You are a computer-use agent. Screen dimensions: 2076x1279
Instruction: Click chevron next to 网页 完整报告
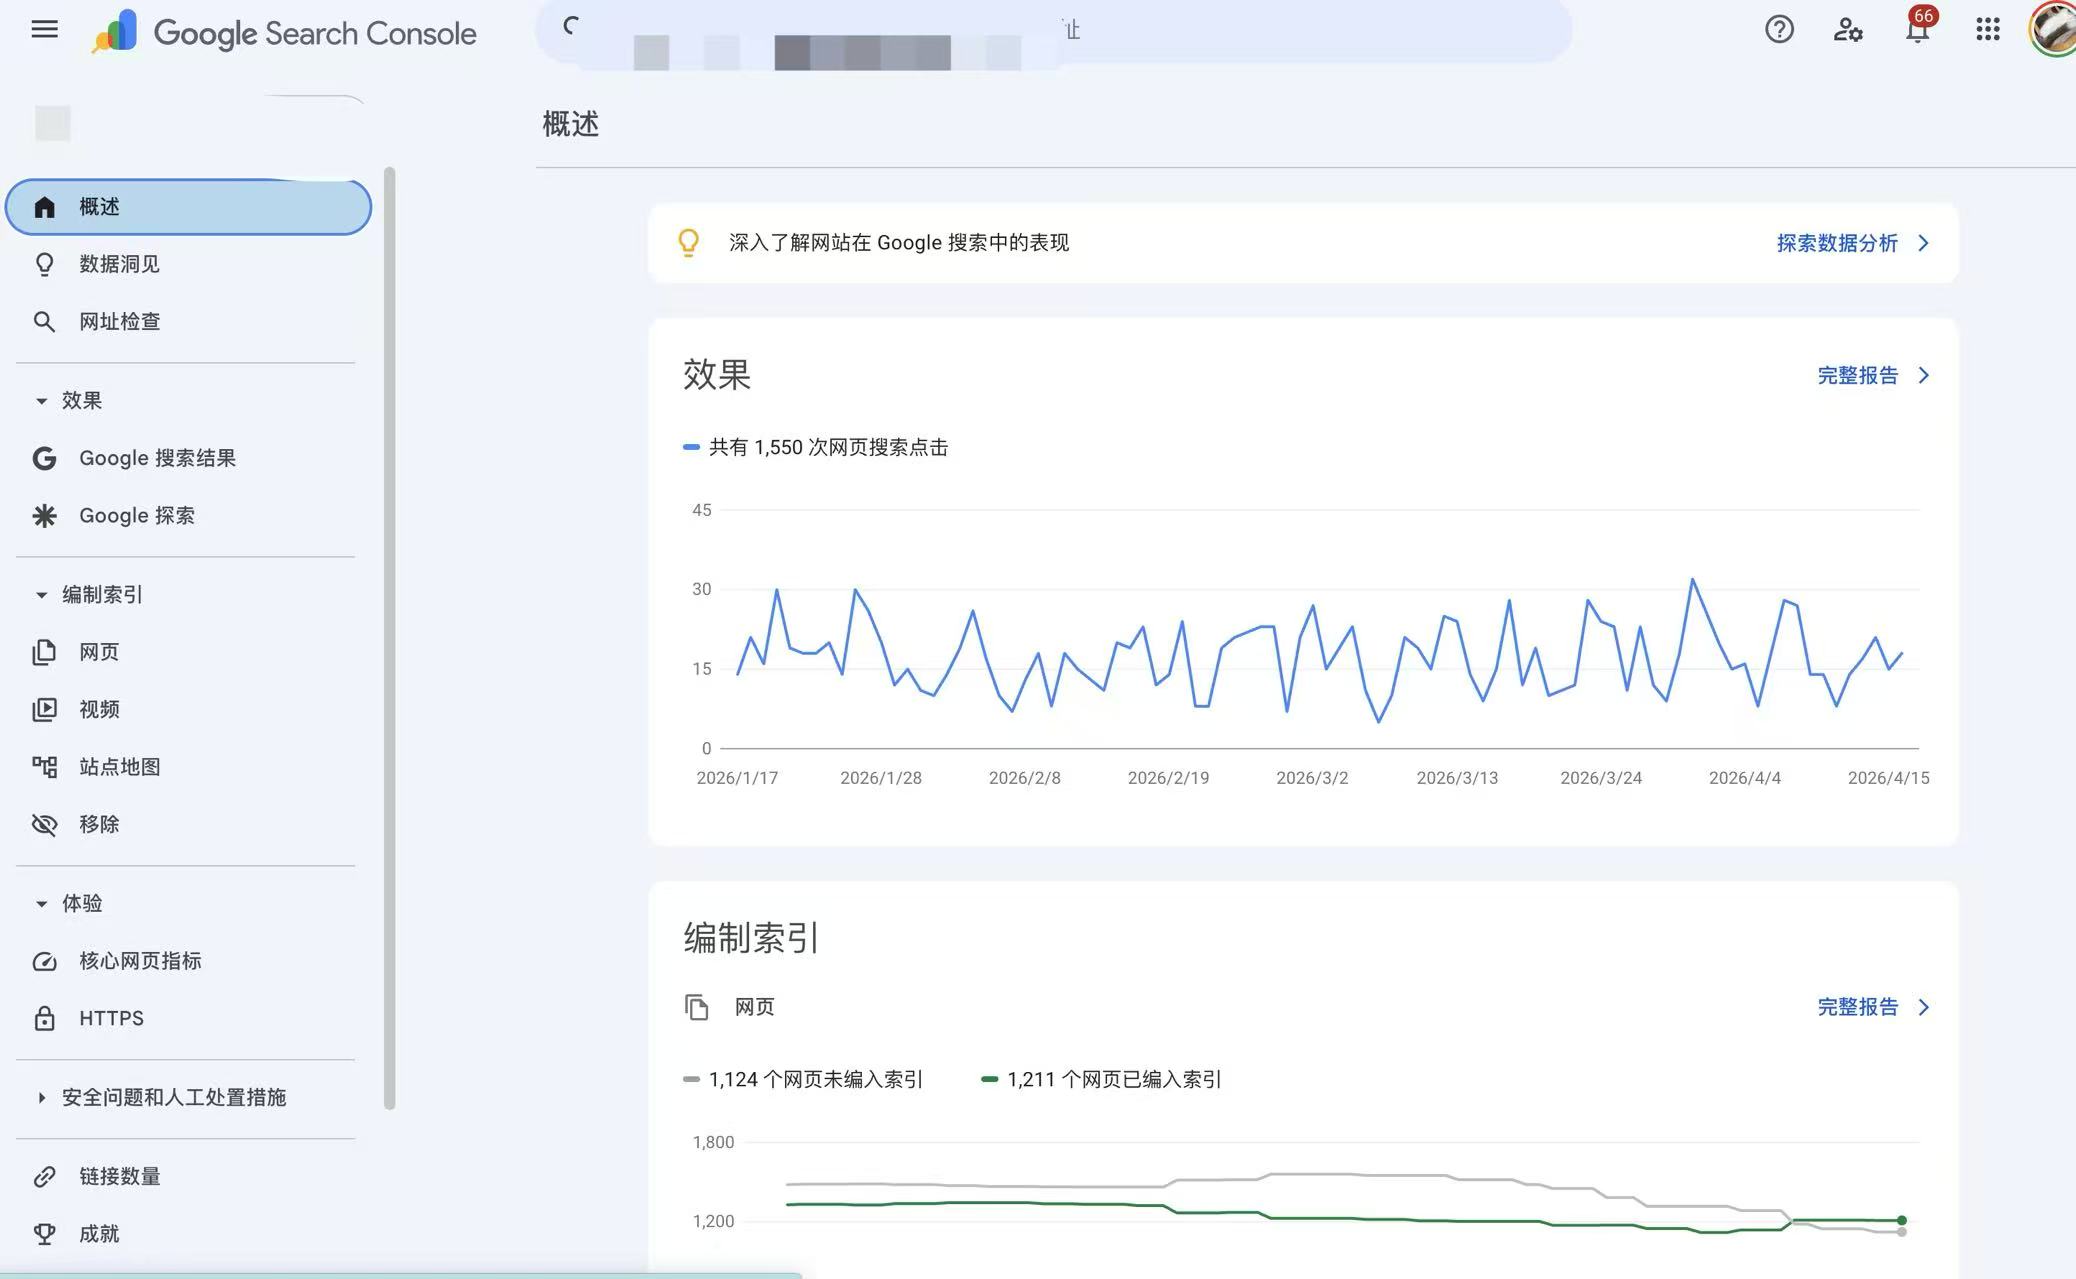(1923, 1007)
